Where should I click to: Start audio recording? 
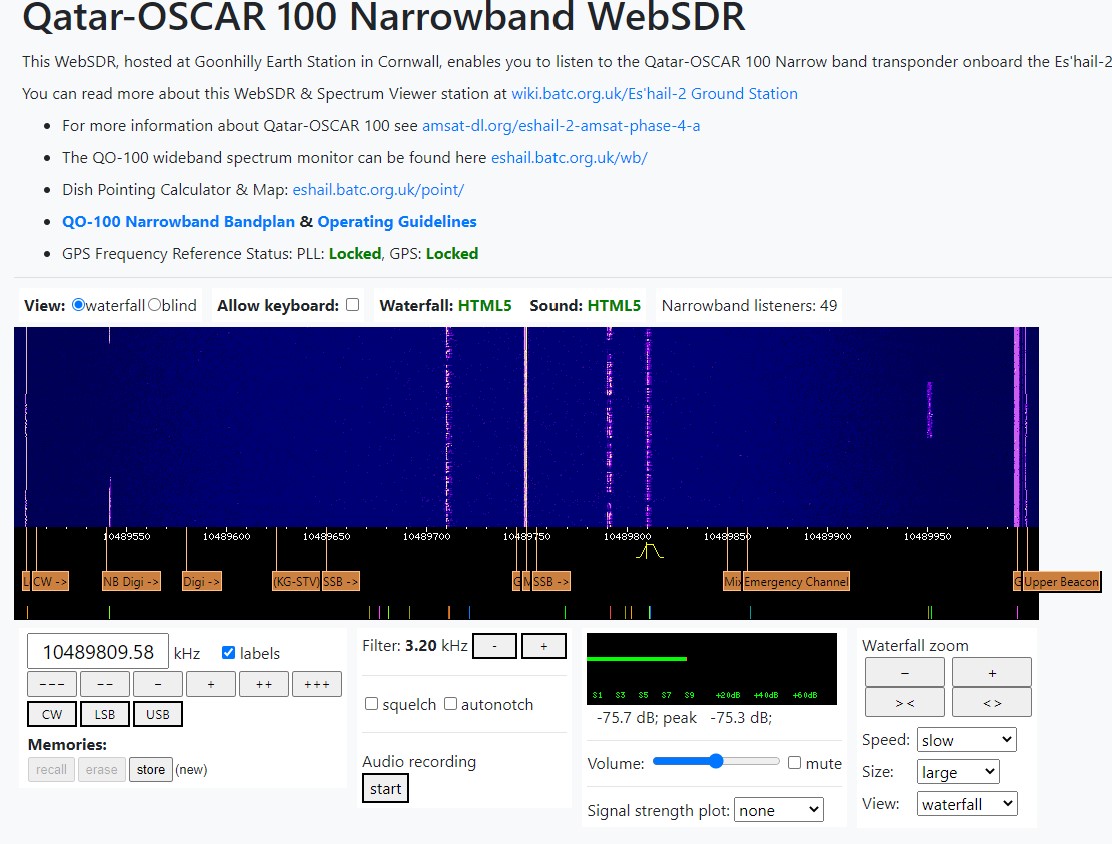(385, 789)
